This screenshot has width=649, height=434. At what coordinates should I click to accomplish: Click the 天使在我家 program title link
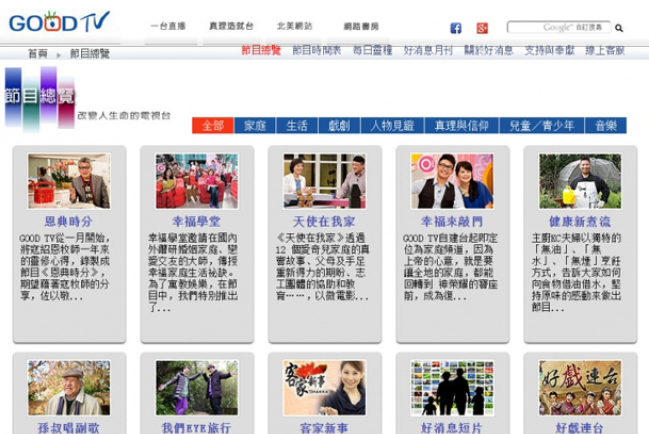click(324, 220)
